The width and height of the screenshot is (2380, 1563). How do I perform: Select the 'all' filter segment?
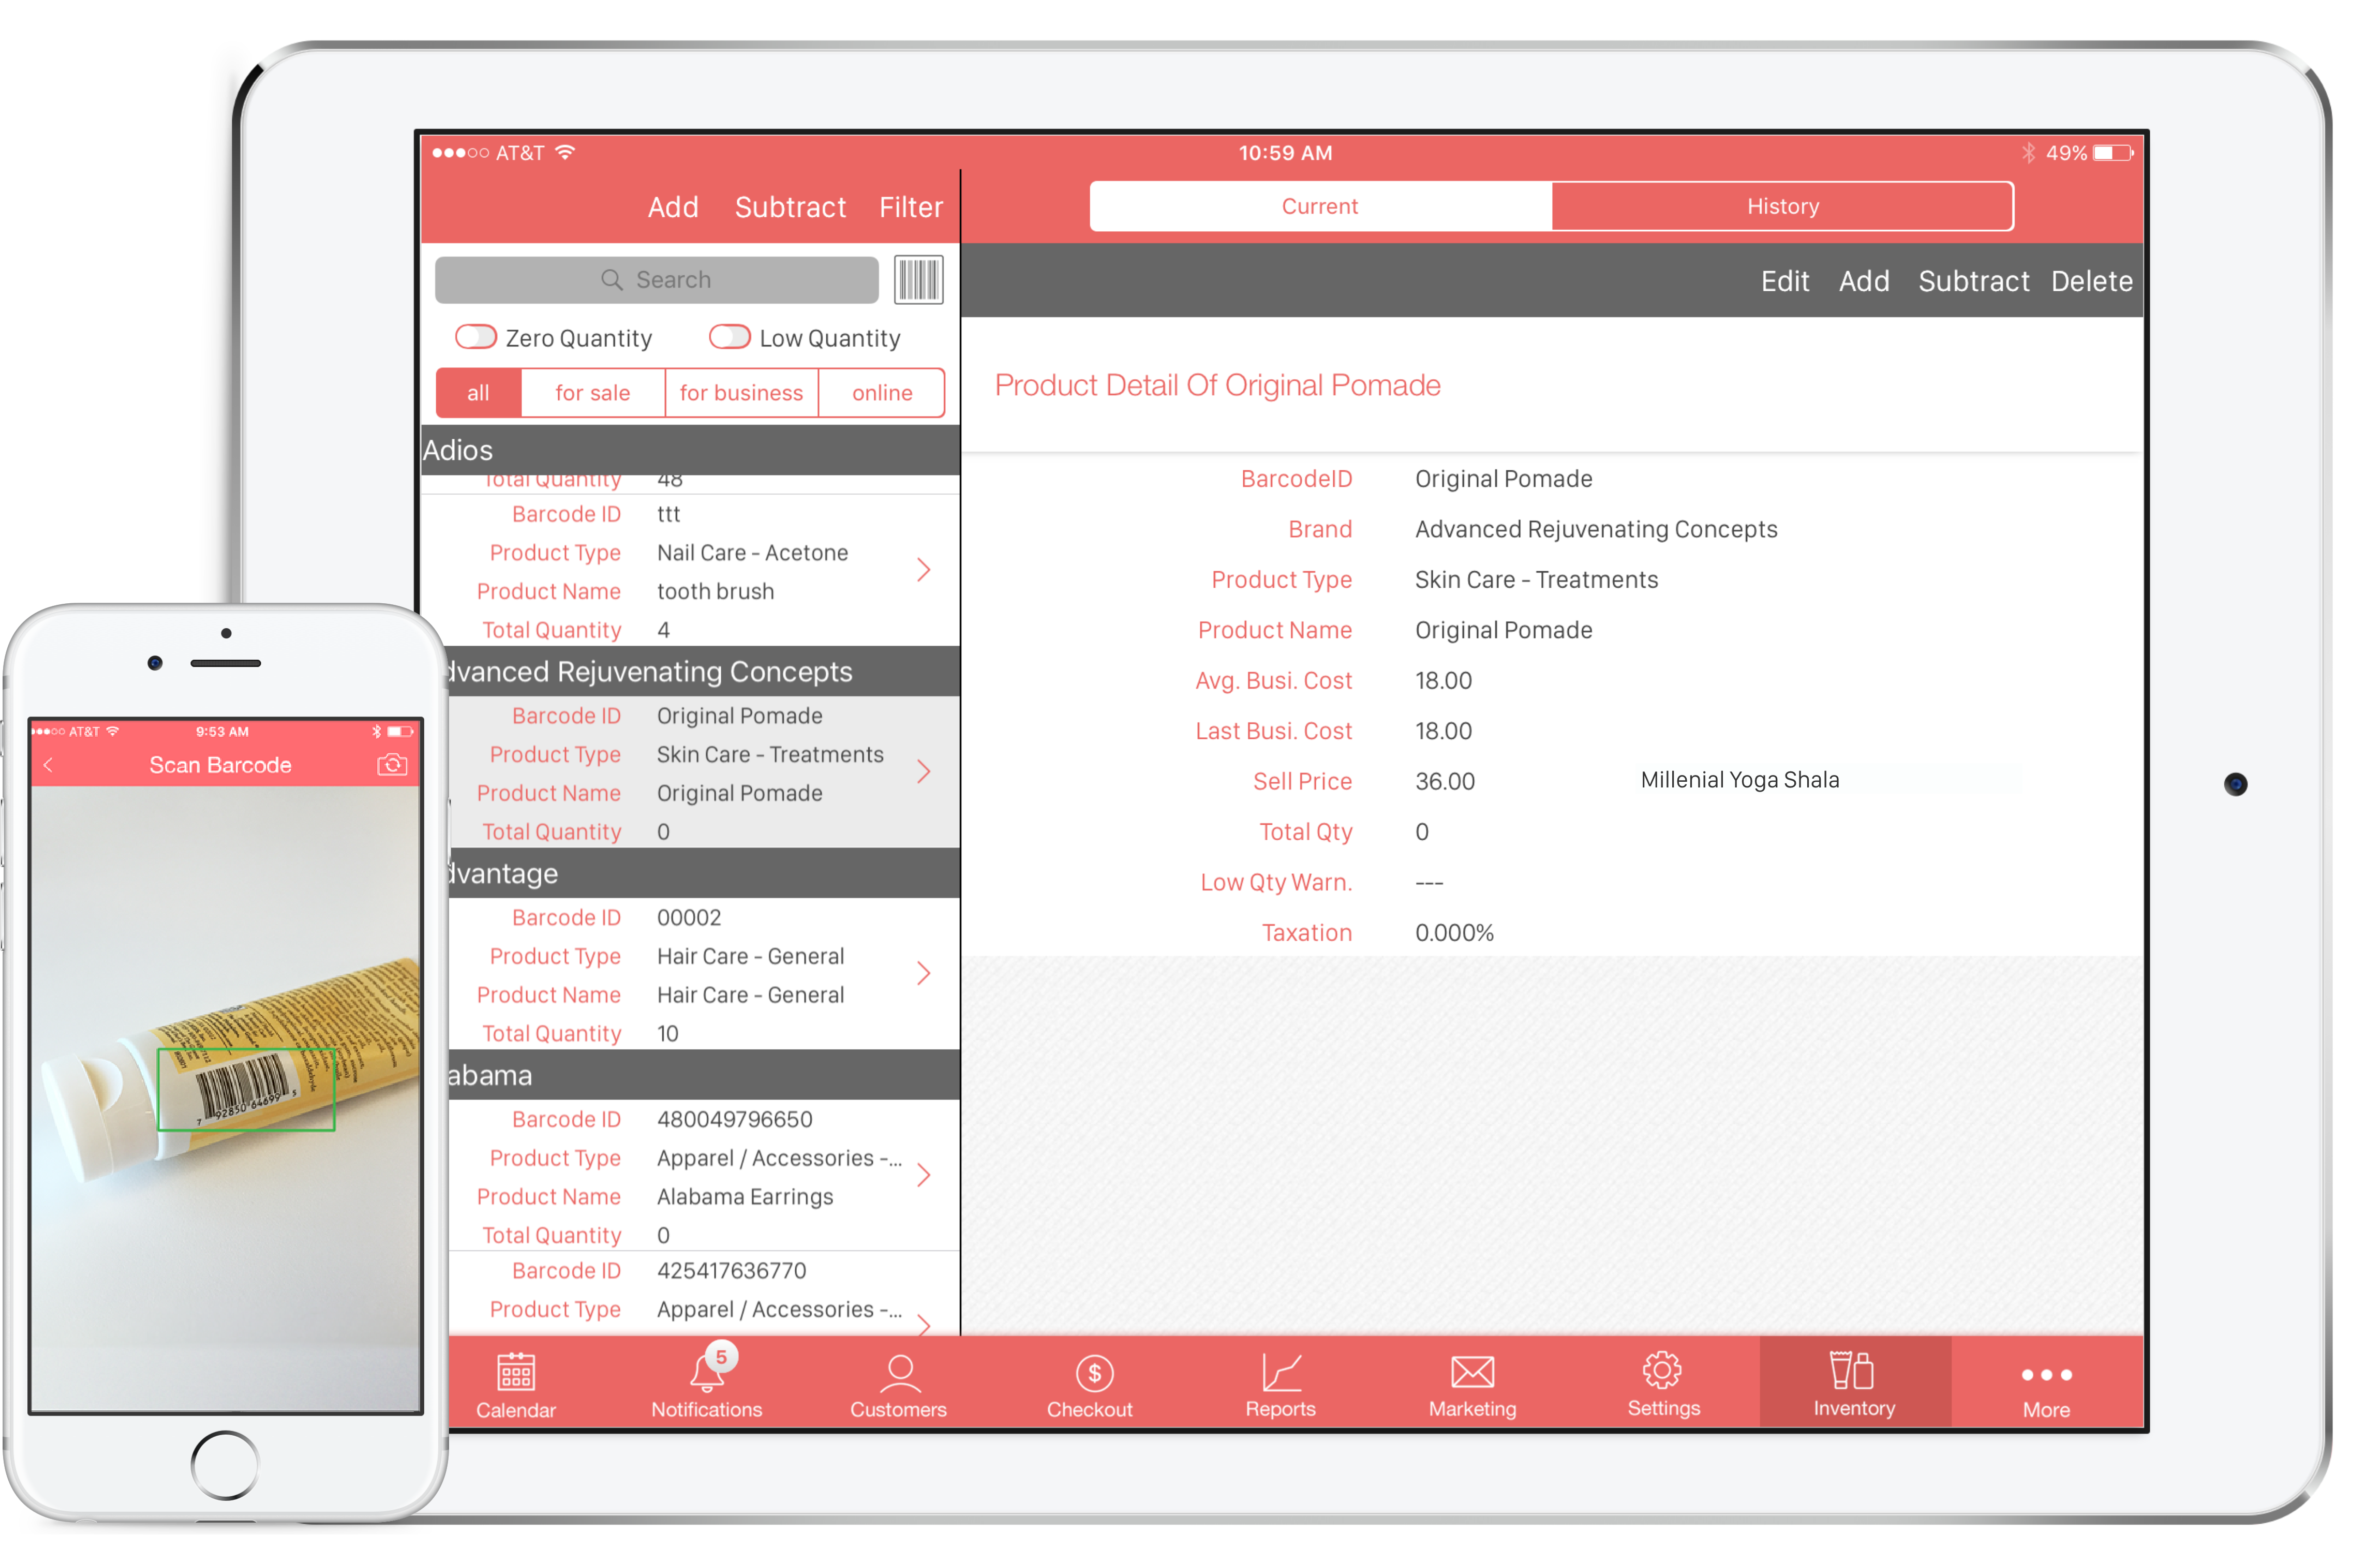tap(479, 393)
